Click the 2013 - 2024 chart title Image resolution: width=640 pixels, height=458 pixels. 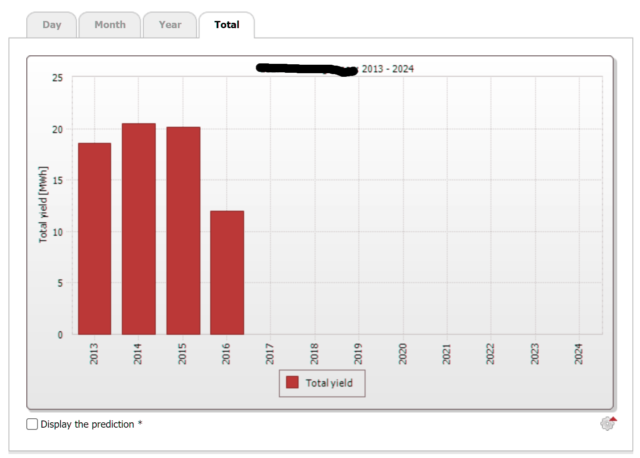click(x=388, y=69)
